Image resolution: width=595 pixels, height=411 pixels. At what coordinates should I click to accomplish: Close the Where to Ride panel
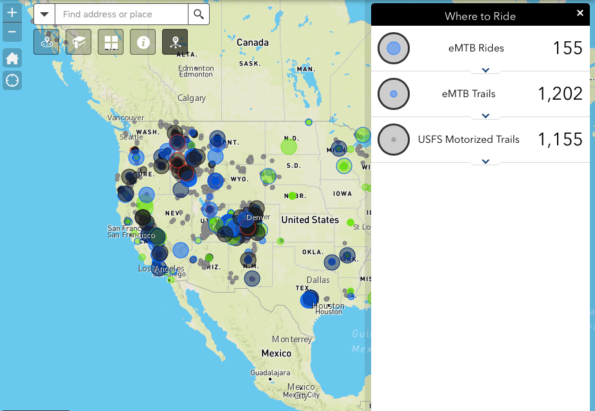580,13
